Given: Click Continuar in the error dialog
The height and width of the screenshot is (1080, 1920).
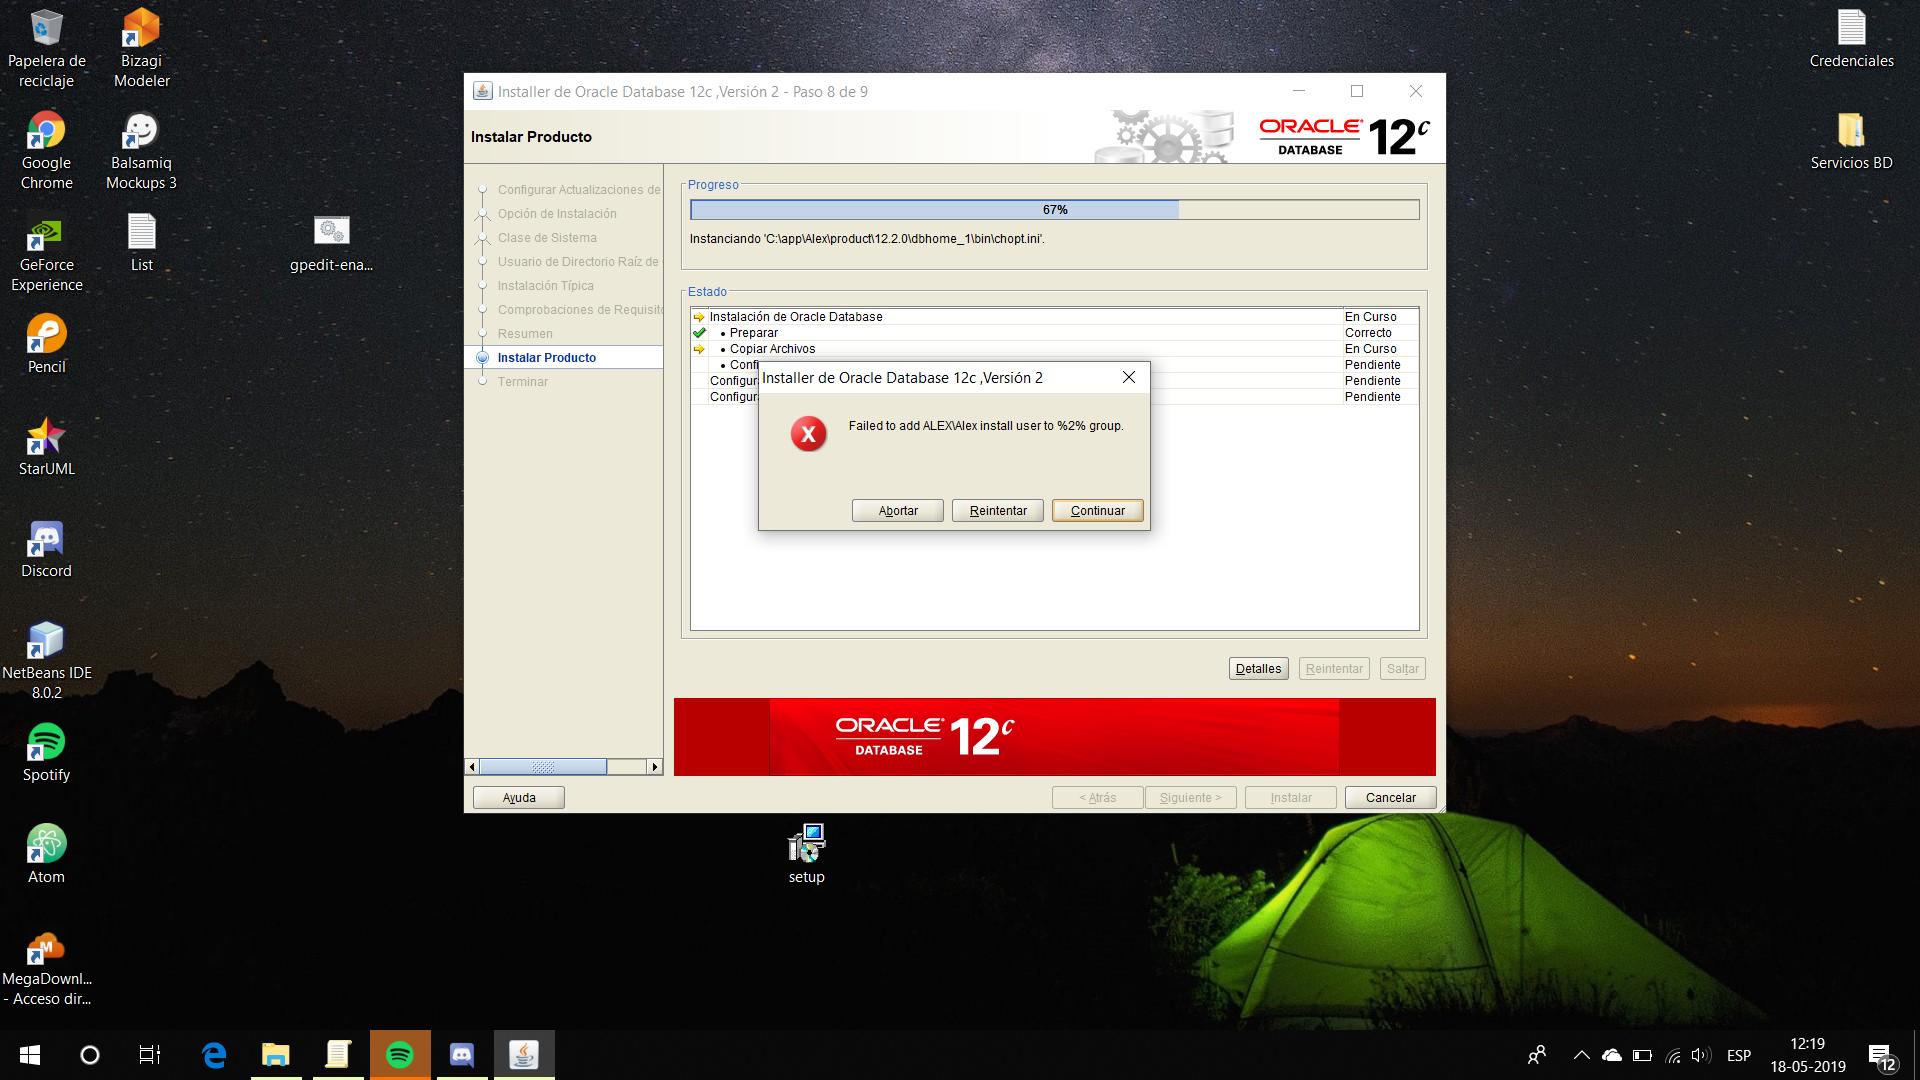Looking at the screenshot, I should [1097, 510].
